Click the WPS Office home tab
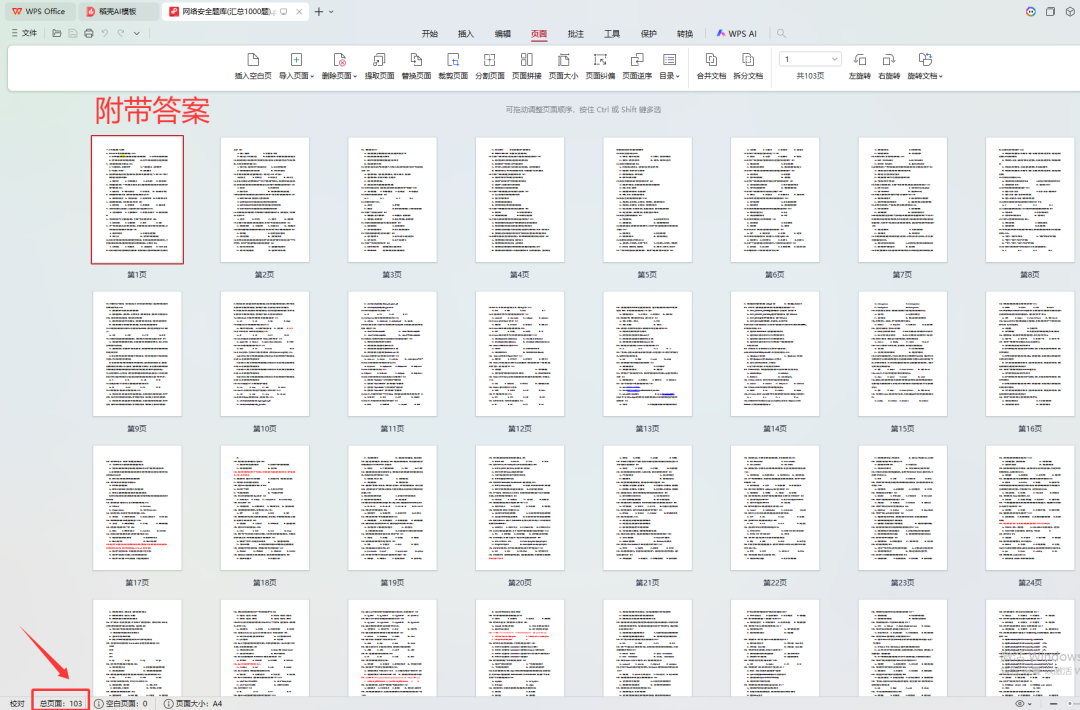Screen dimensions: 1080x710 [39, 12]
